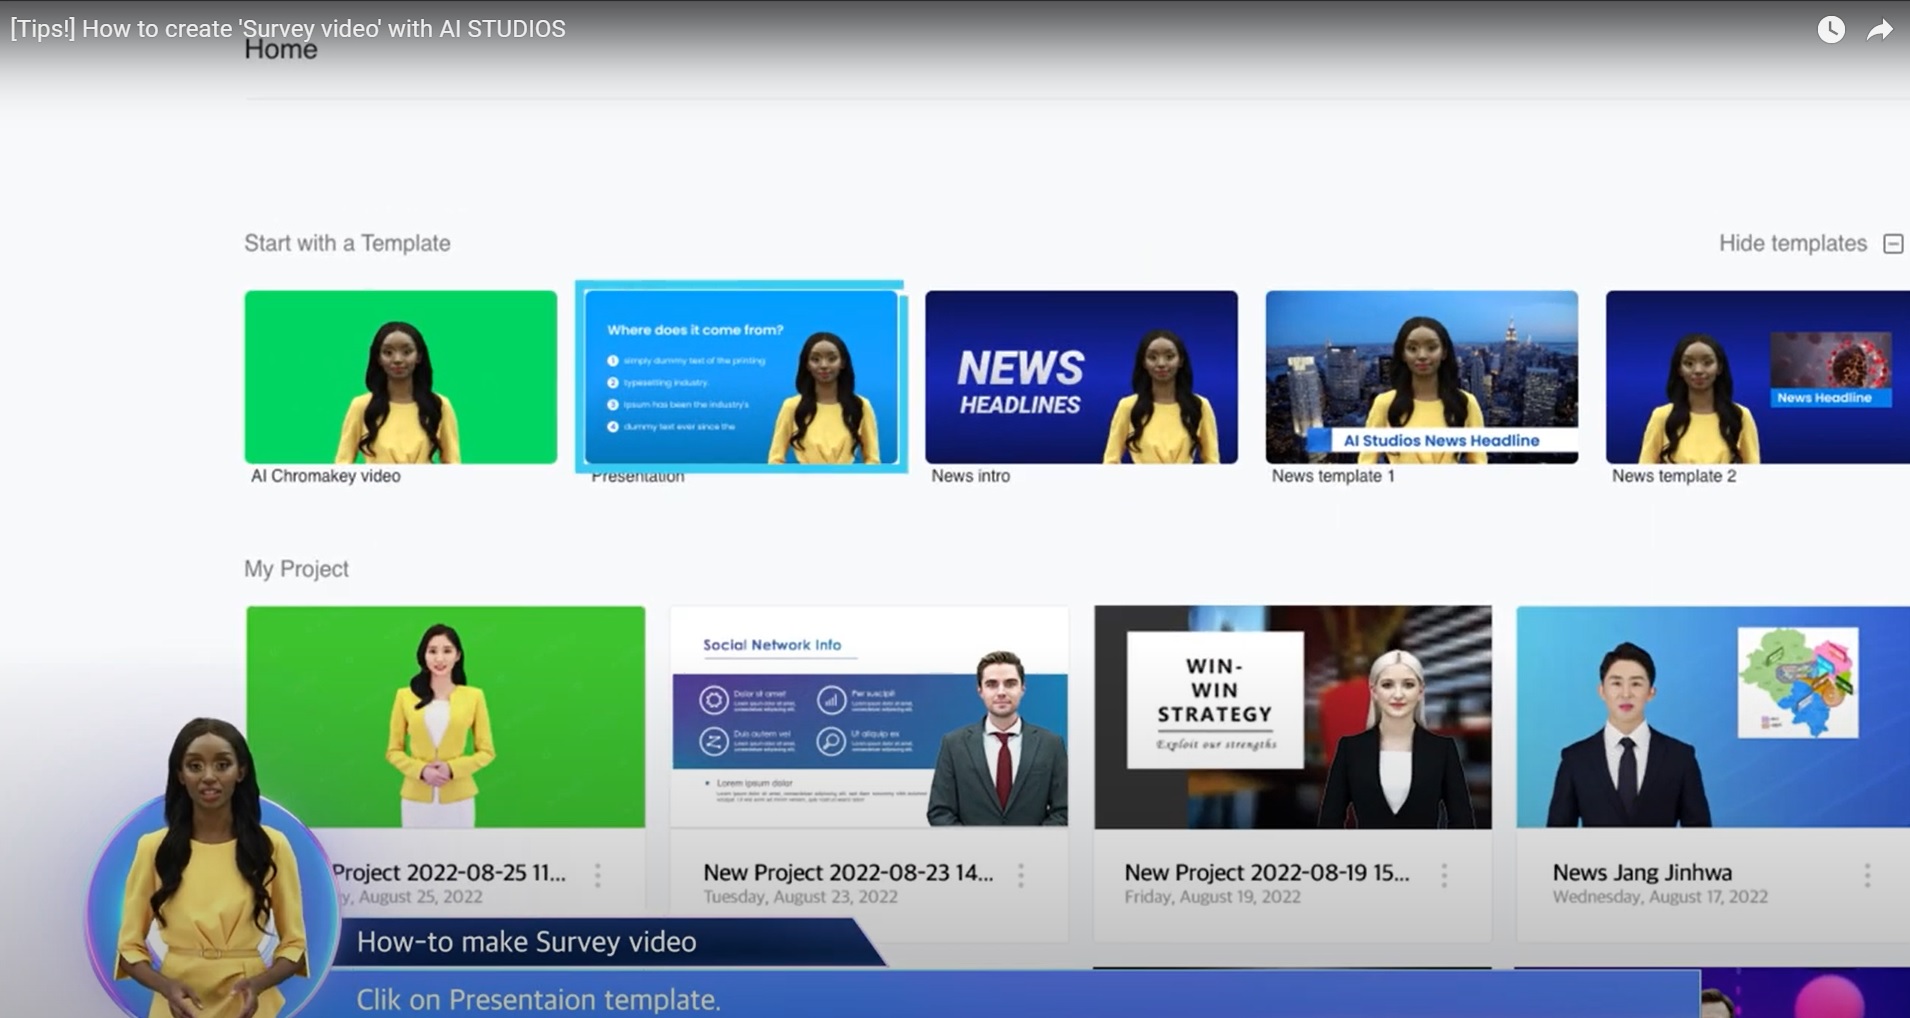Click the video title about Survey video

[x=288, y=29]
